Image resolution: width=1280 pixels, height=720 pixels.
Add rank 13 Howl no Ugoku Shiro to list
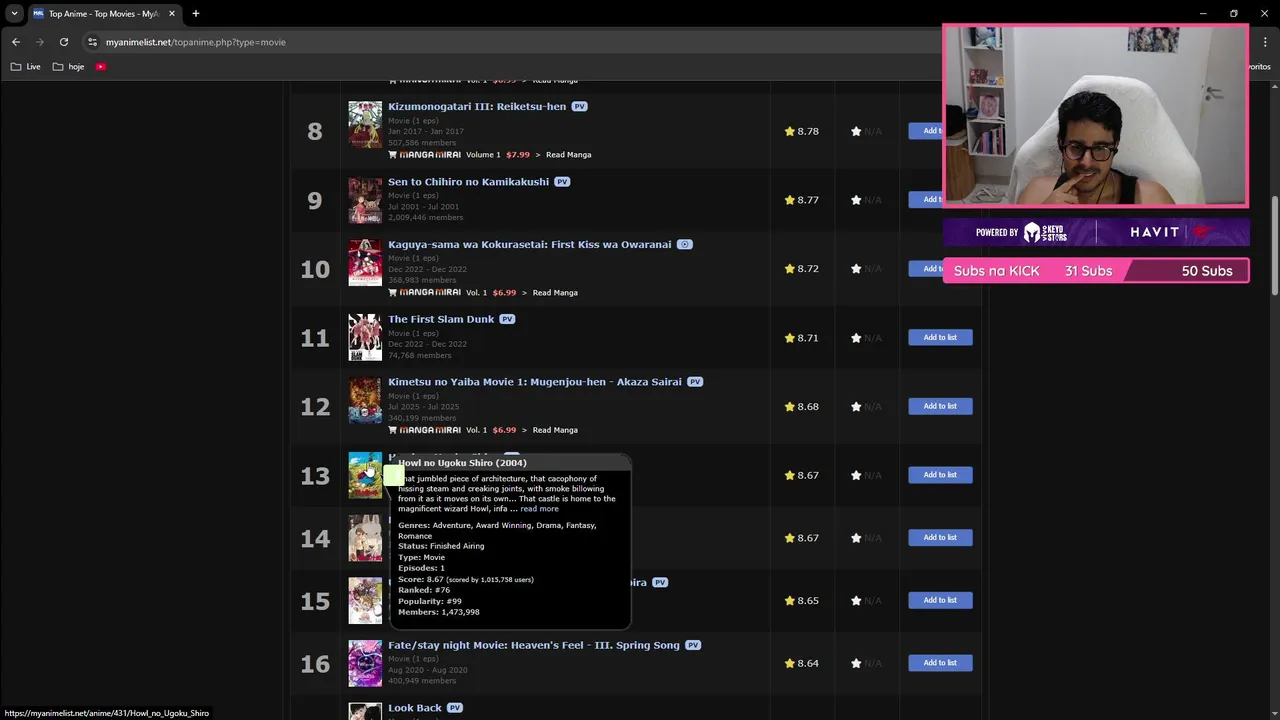[940, 475]
